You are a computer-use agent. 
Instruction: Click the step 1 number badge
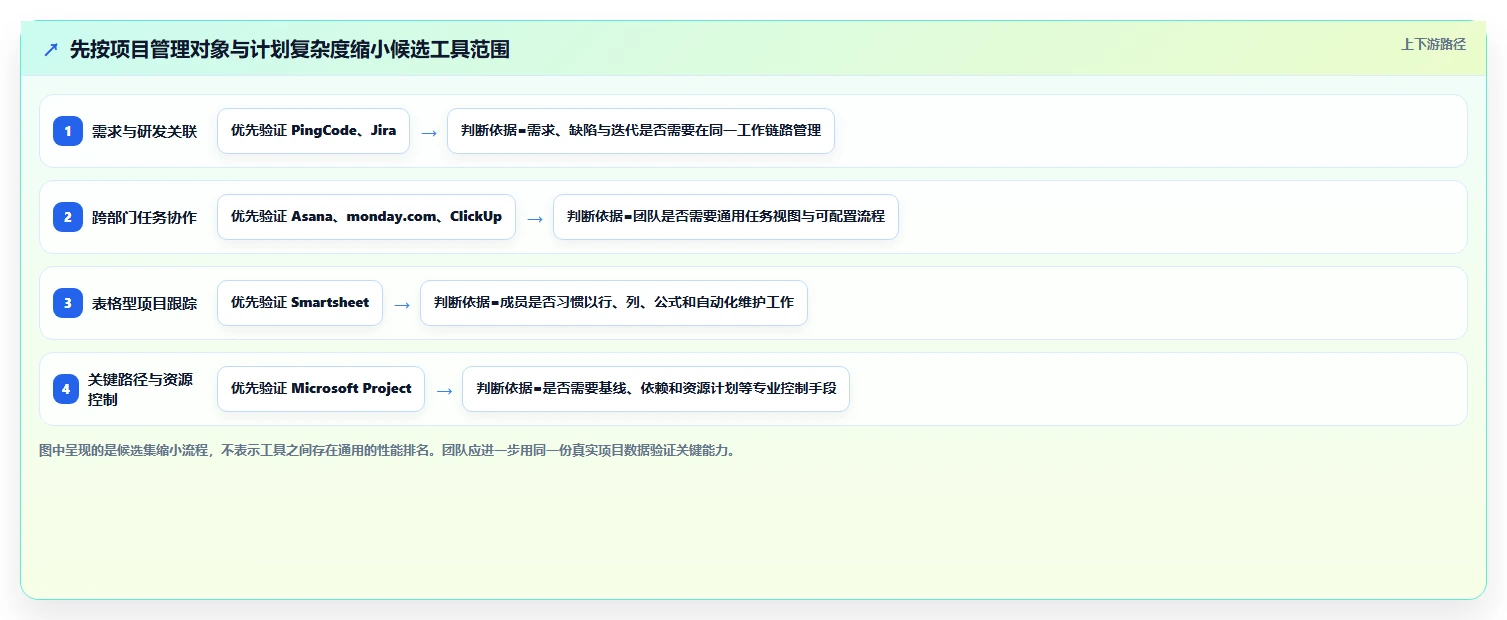point(67,131)
